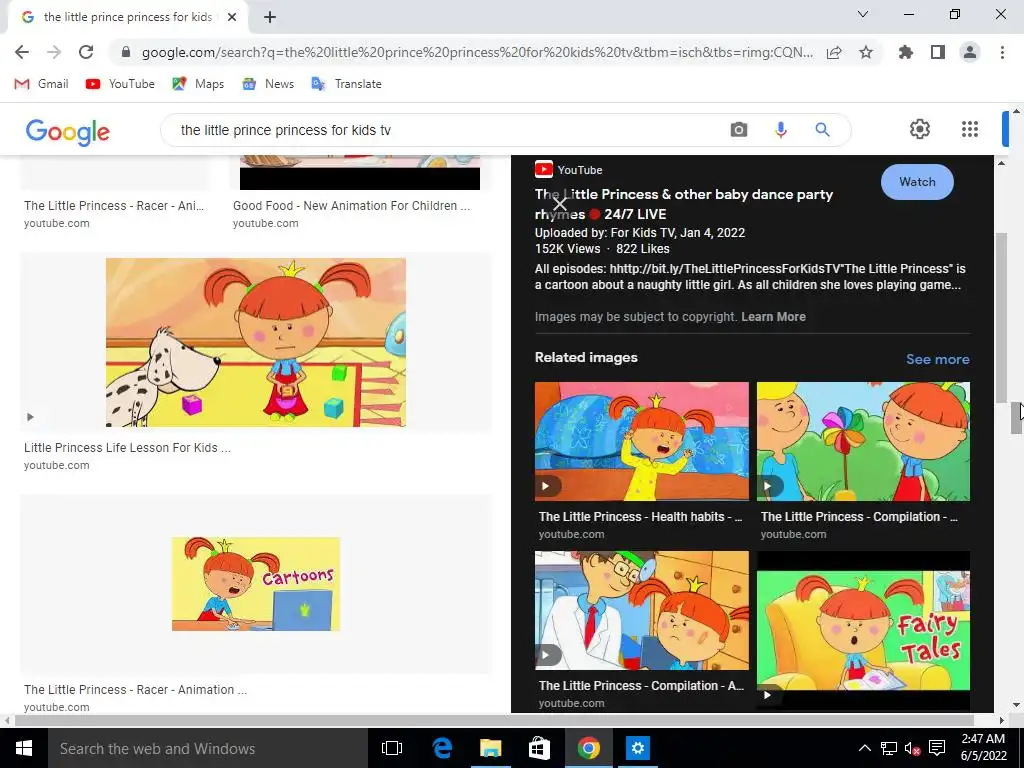Open Little Princess Life Lesson title link
The height and width of the screenshot is (768, 1024).
point(127,448)
